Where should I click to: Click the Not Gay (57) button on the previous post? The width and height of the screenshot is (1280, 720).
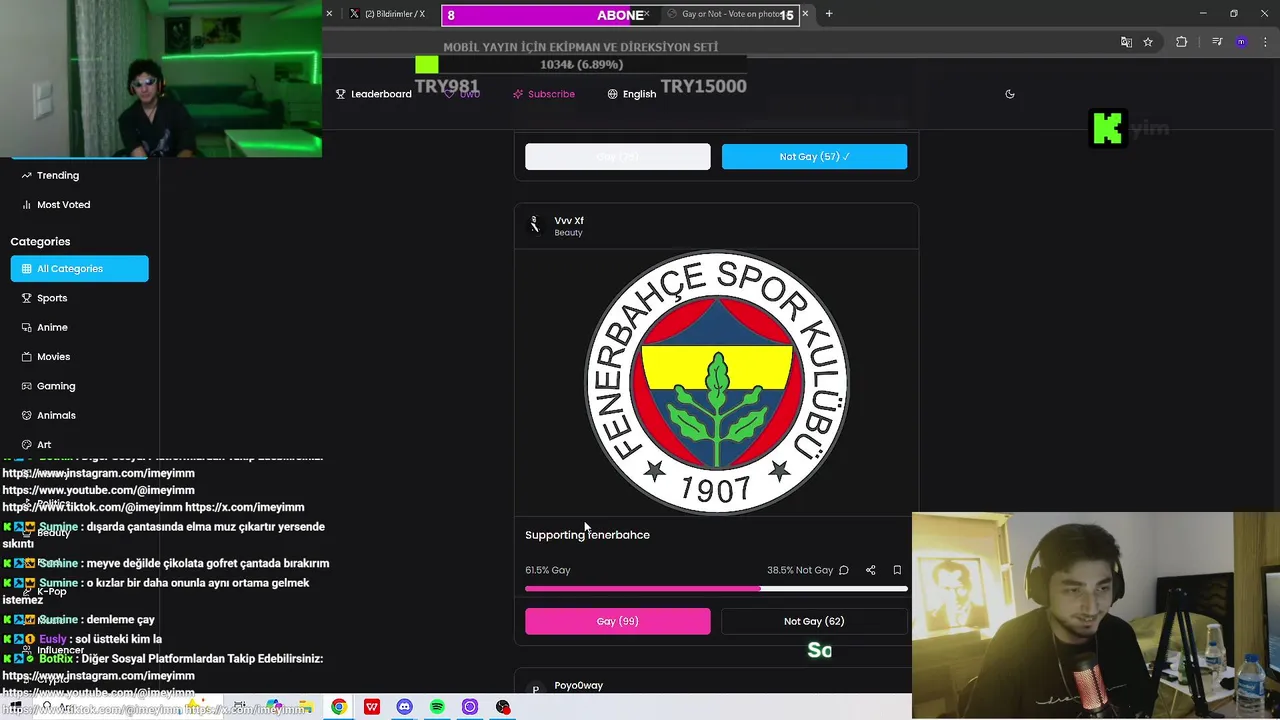click(x=814, y=156)
